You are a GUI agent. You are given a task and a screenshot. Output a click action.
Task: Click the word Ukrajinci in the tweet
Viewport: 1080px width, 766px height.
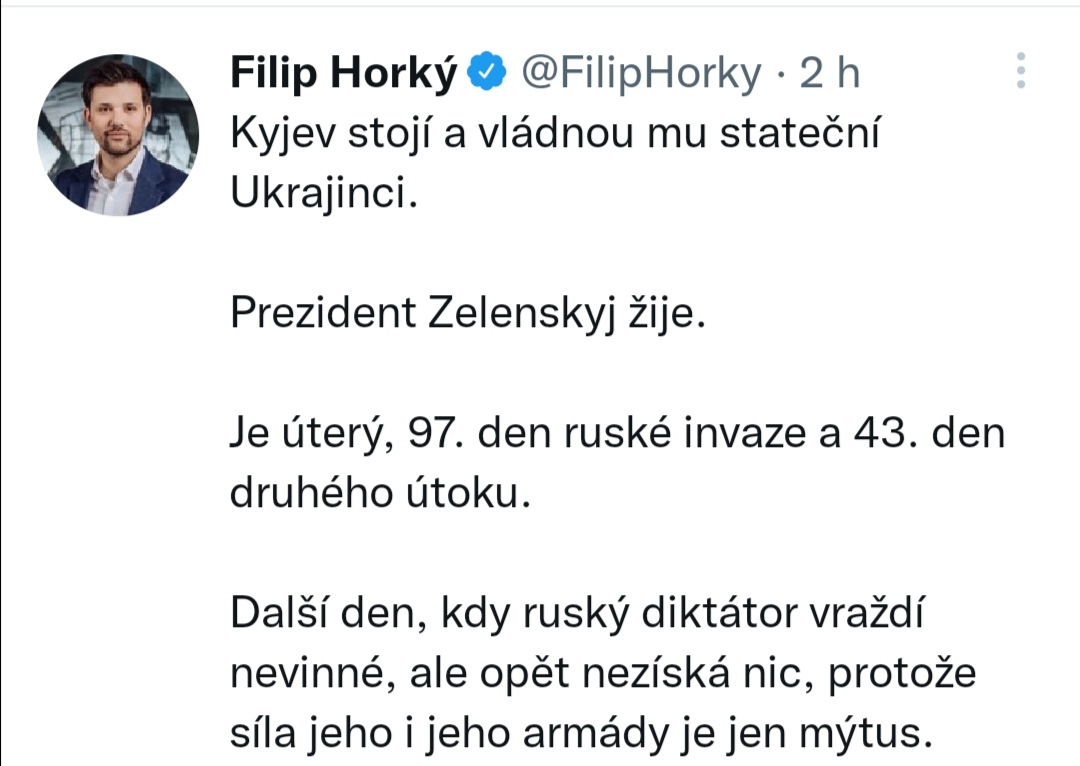click(322, 194)
